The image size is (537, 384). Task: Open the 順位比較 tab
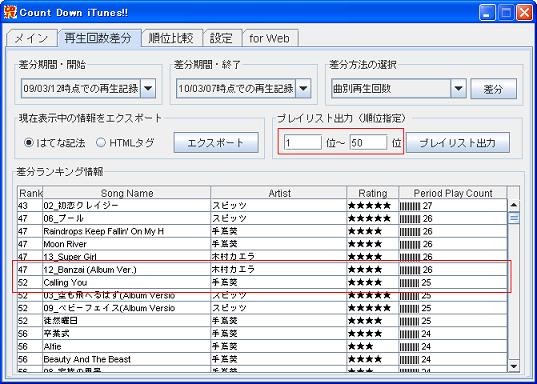tap(172, 38)
